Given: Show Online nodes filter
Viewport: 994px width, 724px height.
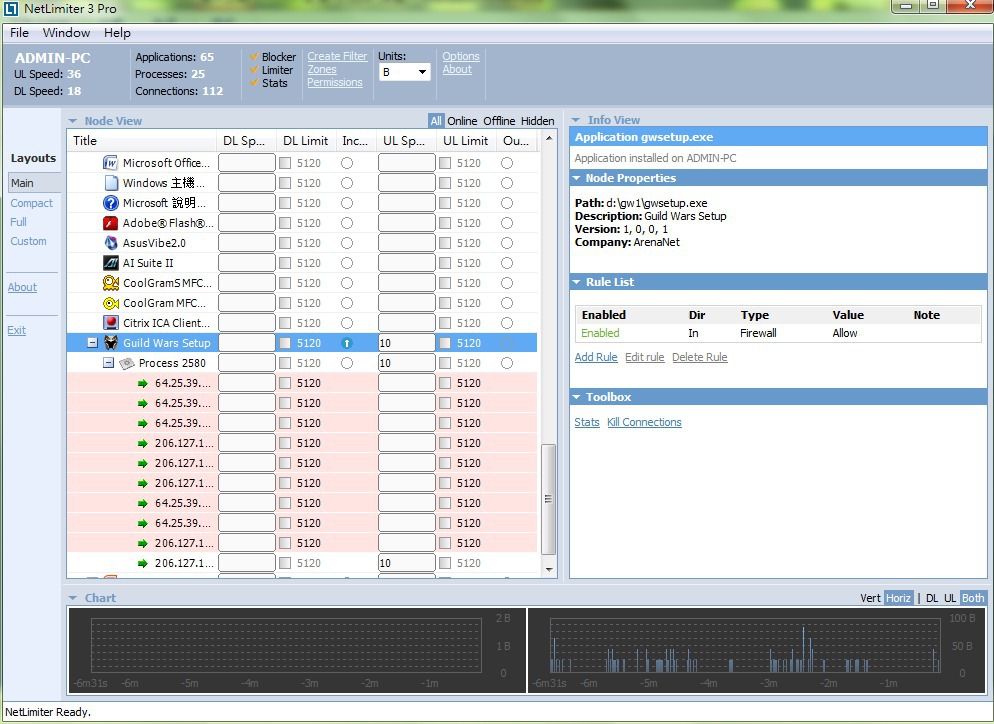Looking at the screenshot, I should tap(462, 121).
